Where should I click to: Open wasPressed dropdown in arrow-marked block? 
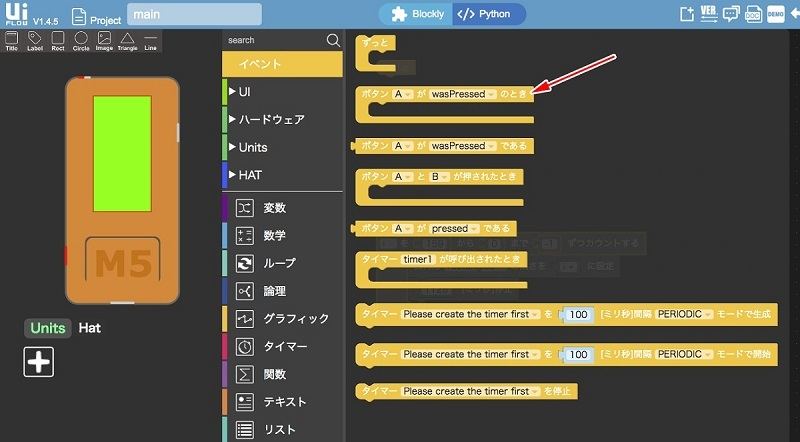click(x=463, y=94)
